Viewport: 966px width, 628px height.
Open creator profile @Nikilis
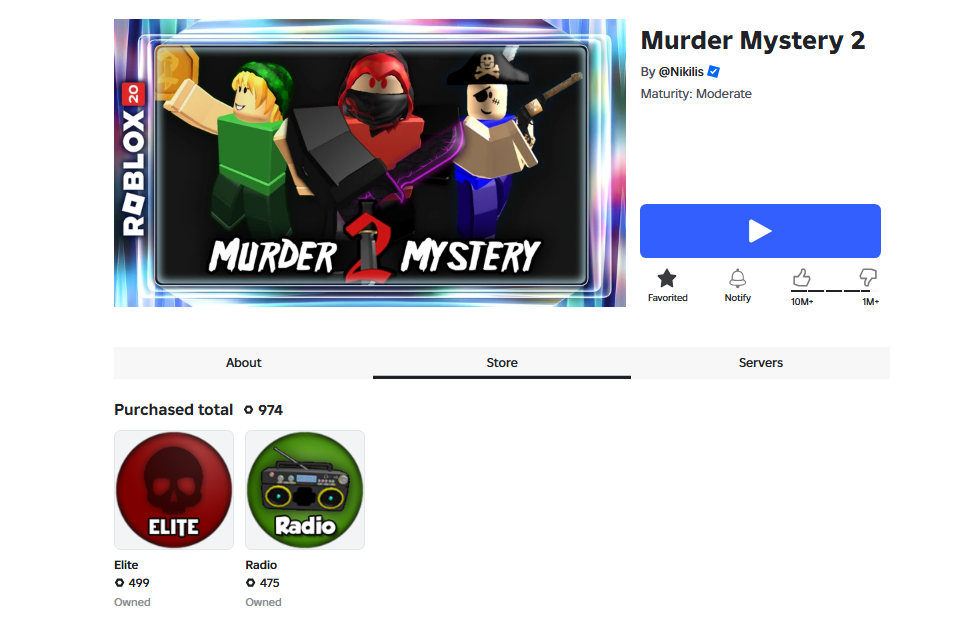tap(681, 71)
